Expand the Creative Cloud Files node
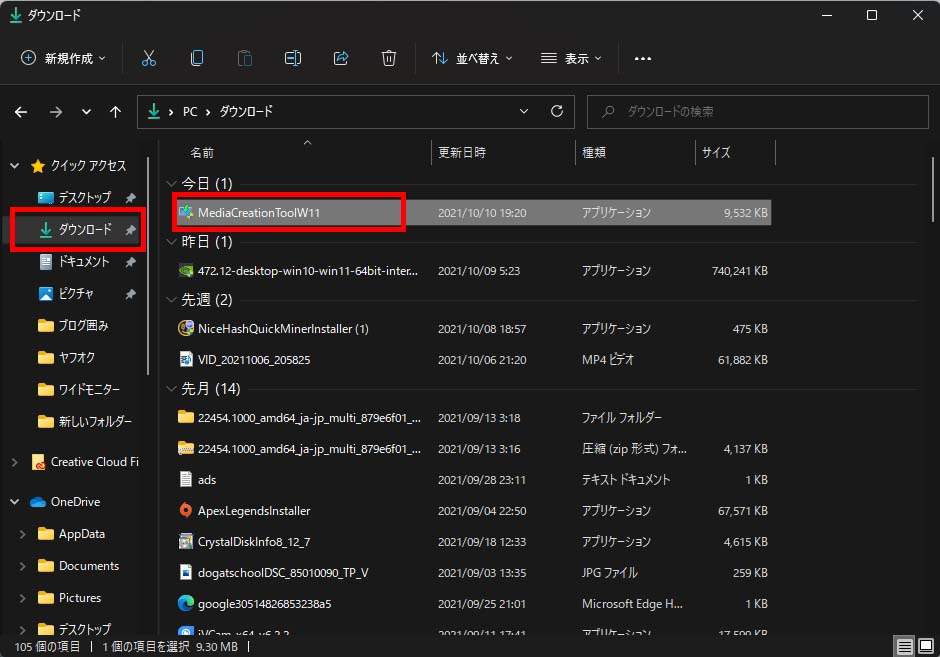Screen dimensions: 940x657 tap(15, 462)
